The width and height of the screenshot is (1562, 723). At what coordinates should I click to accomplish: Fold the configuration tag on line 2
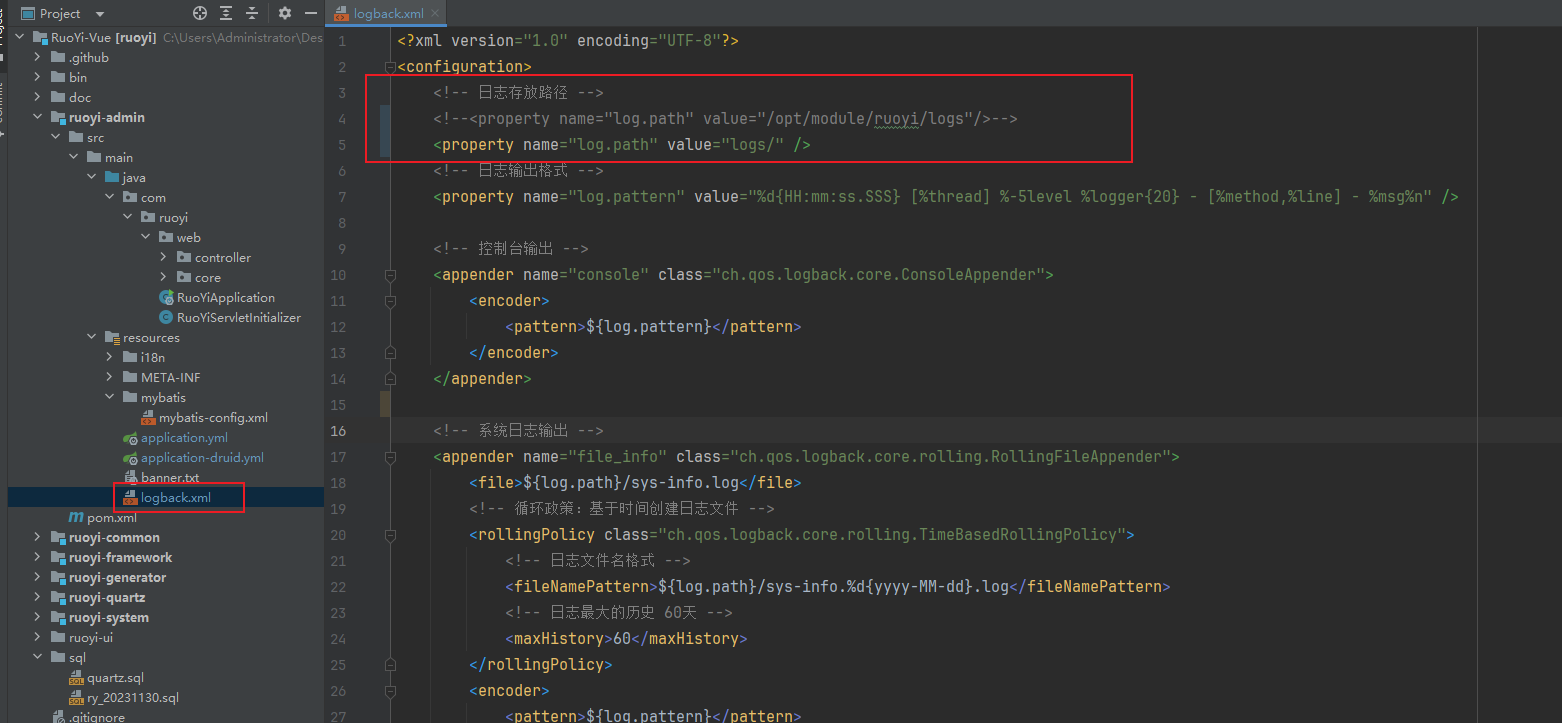pos(390,67)
